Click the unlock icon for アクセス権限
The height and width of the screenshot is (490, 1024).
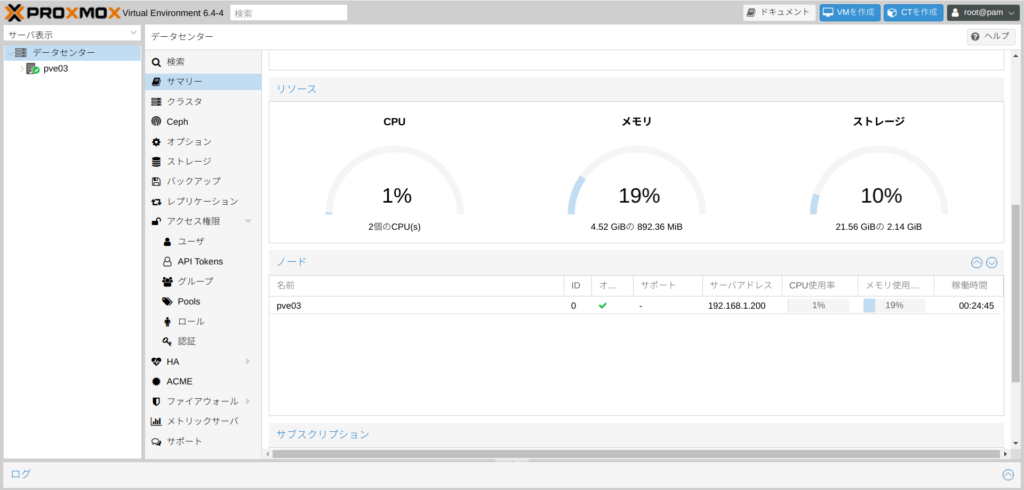click(x=156, y=221)
